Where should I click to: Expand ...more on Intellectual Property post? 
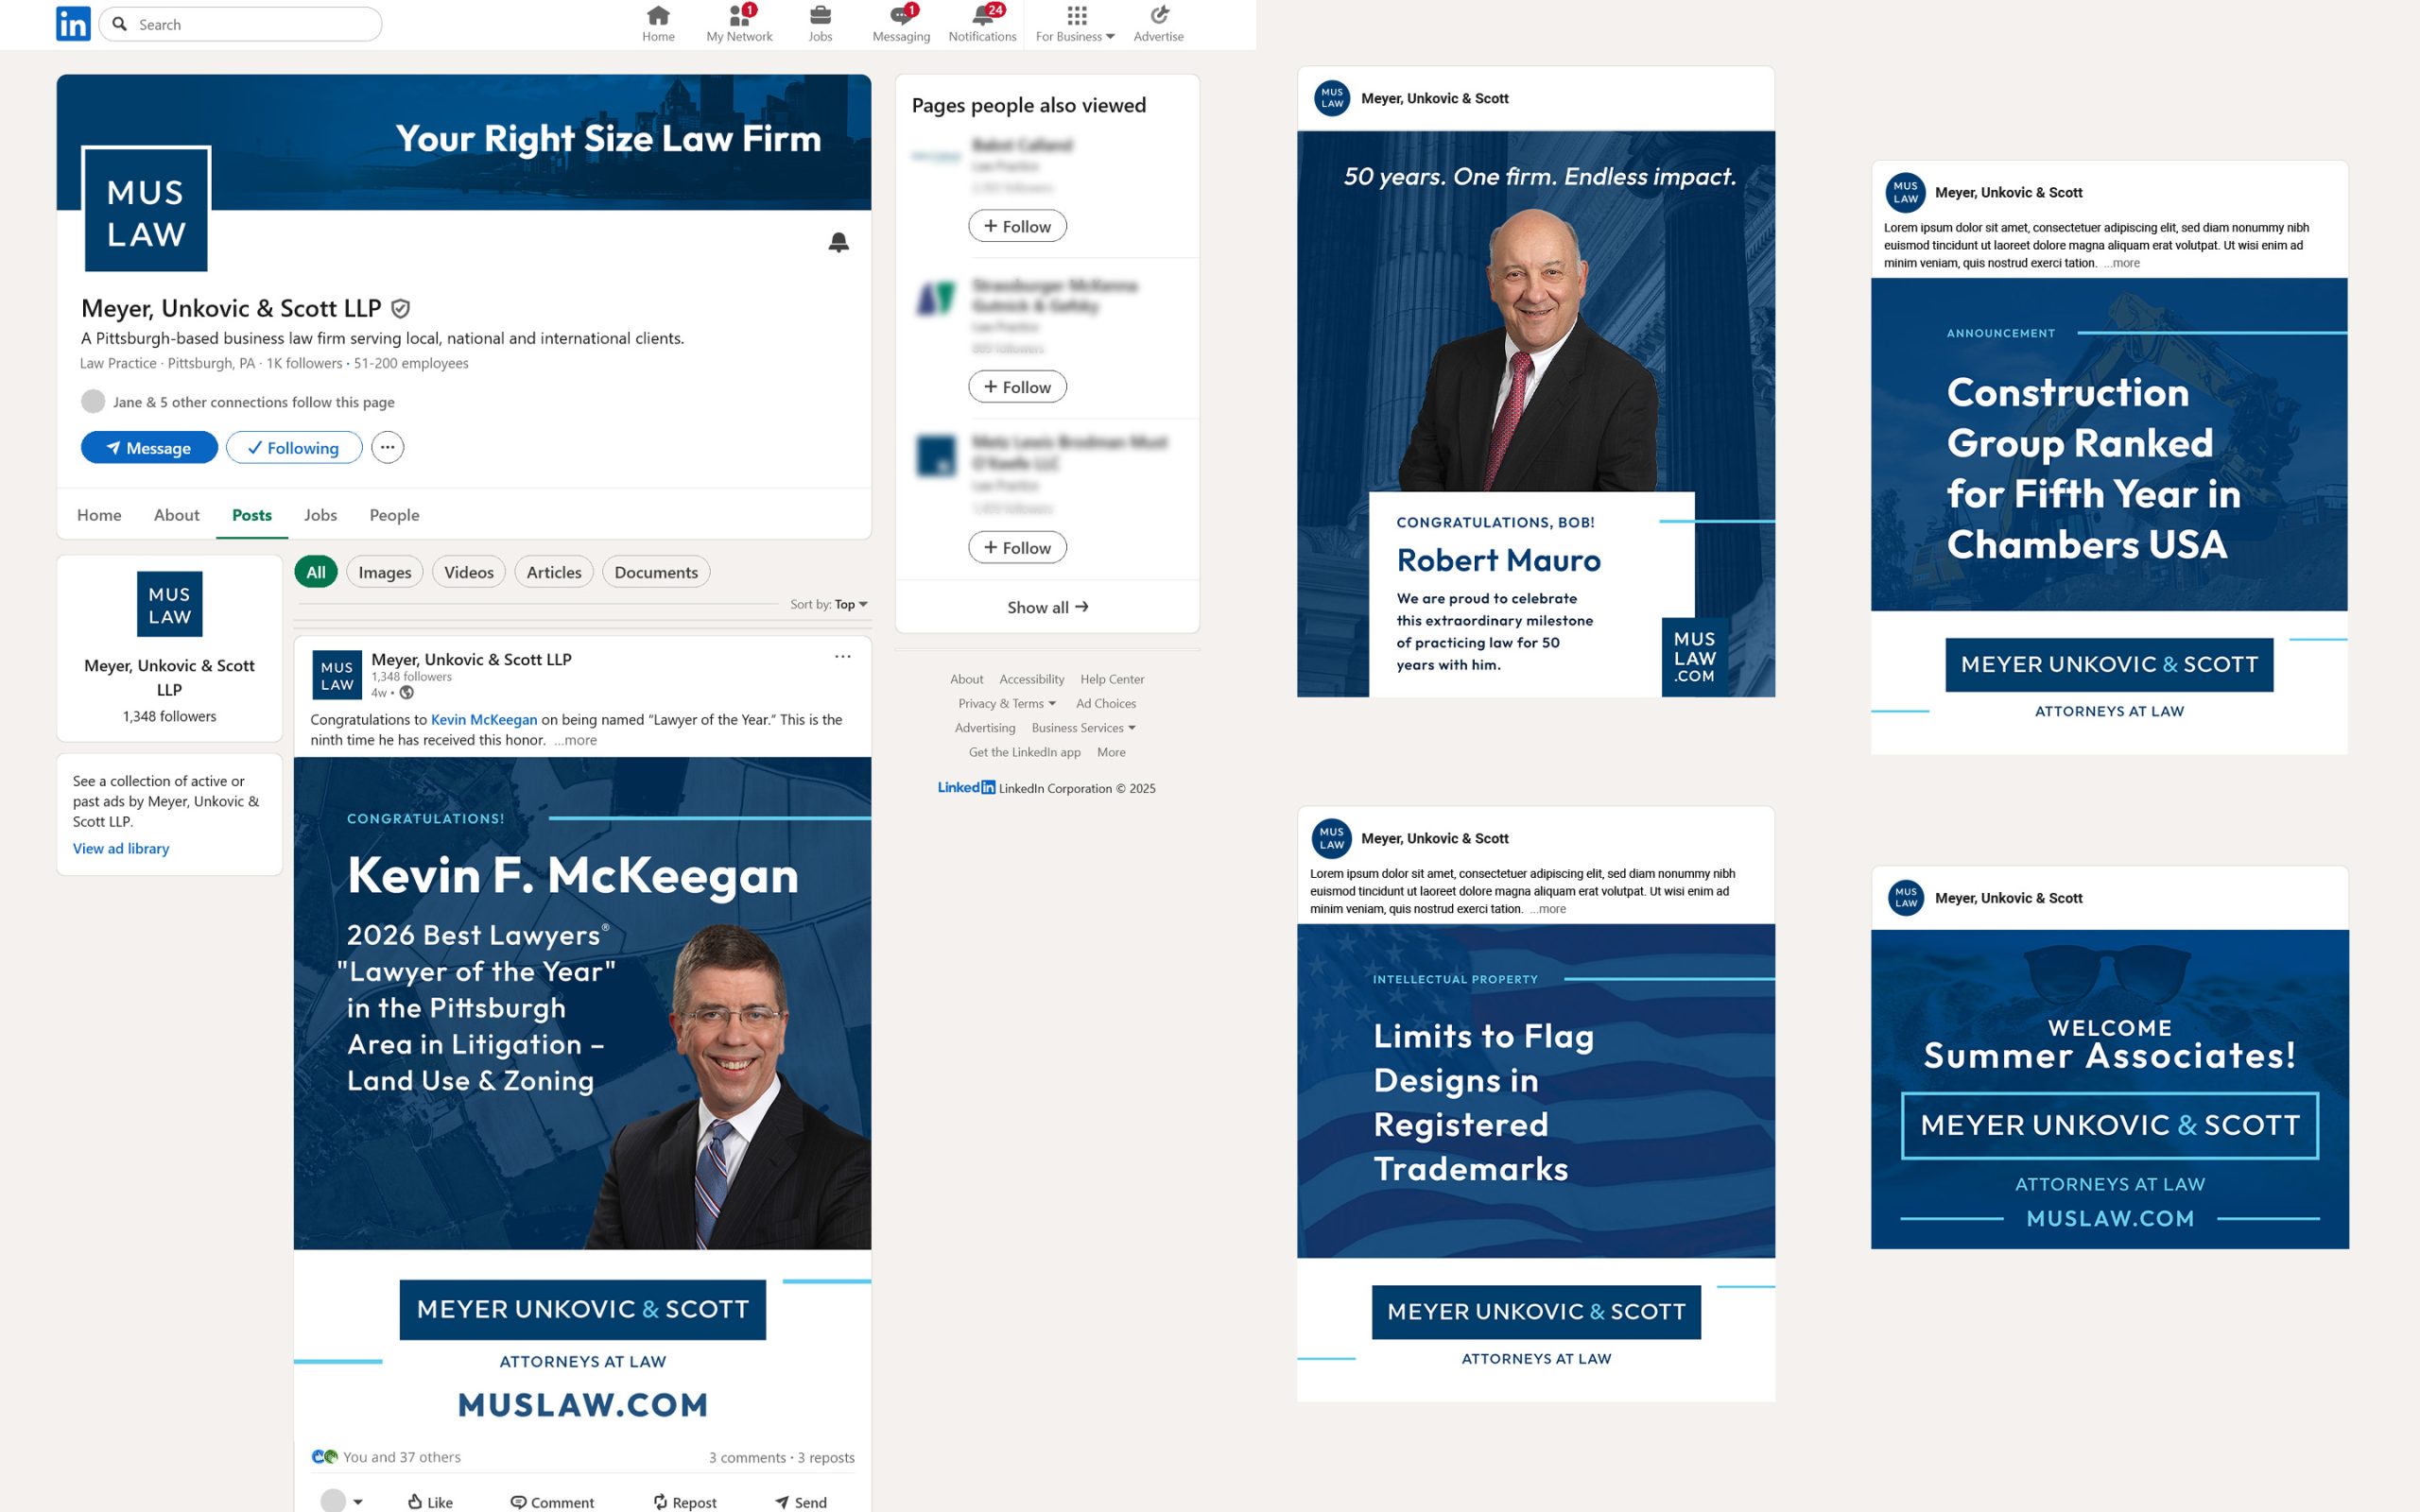[1547, 909]
